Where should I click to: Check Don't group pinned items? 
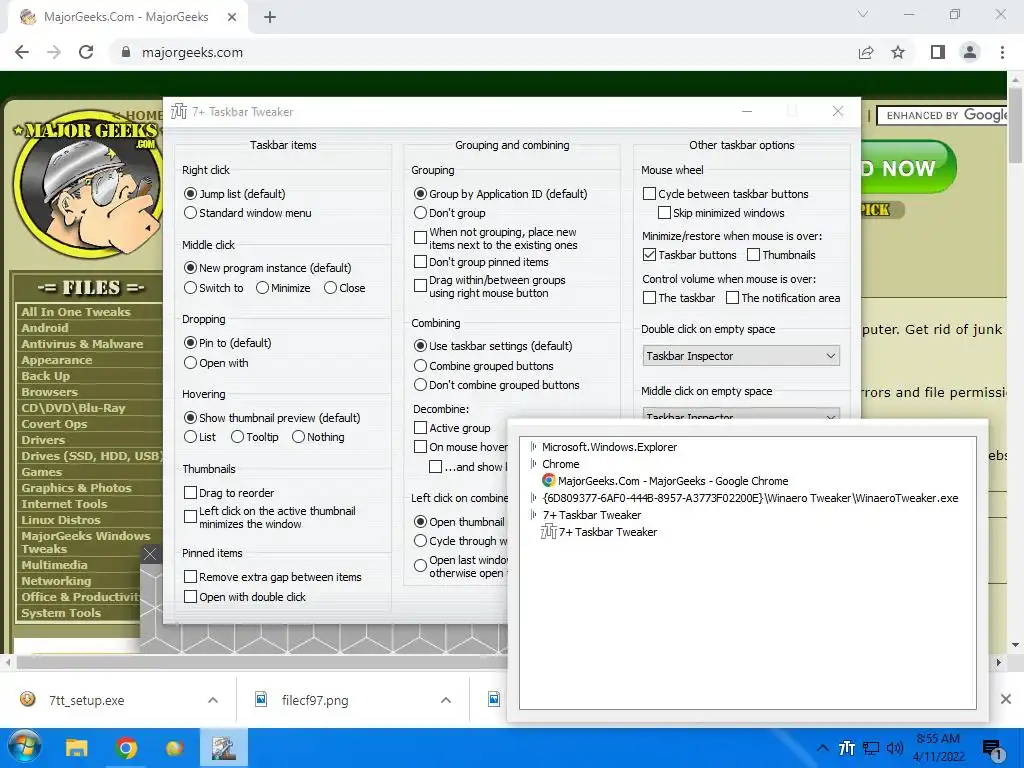[x=421, y=262]
